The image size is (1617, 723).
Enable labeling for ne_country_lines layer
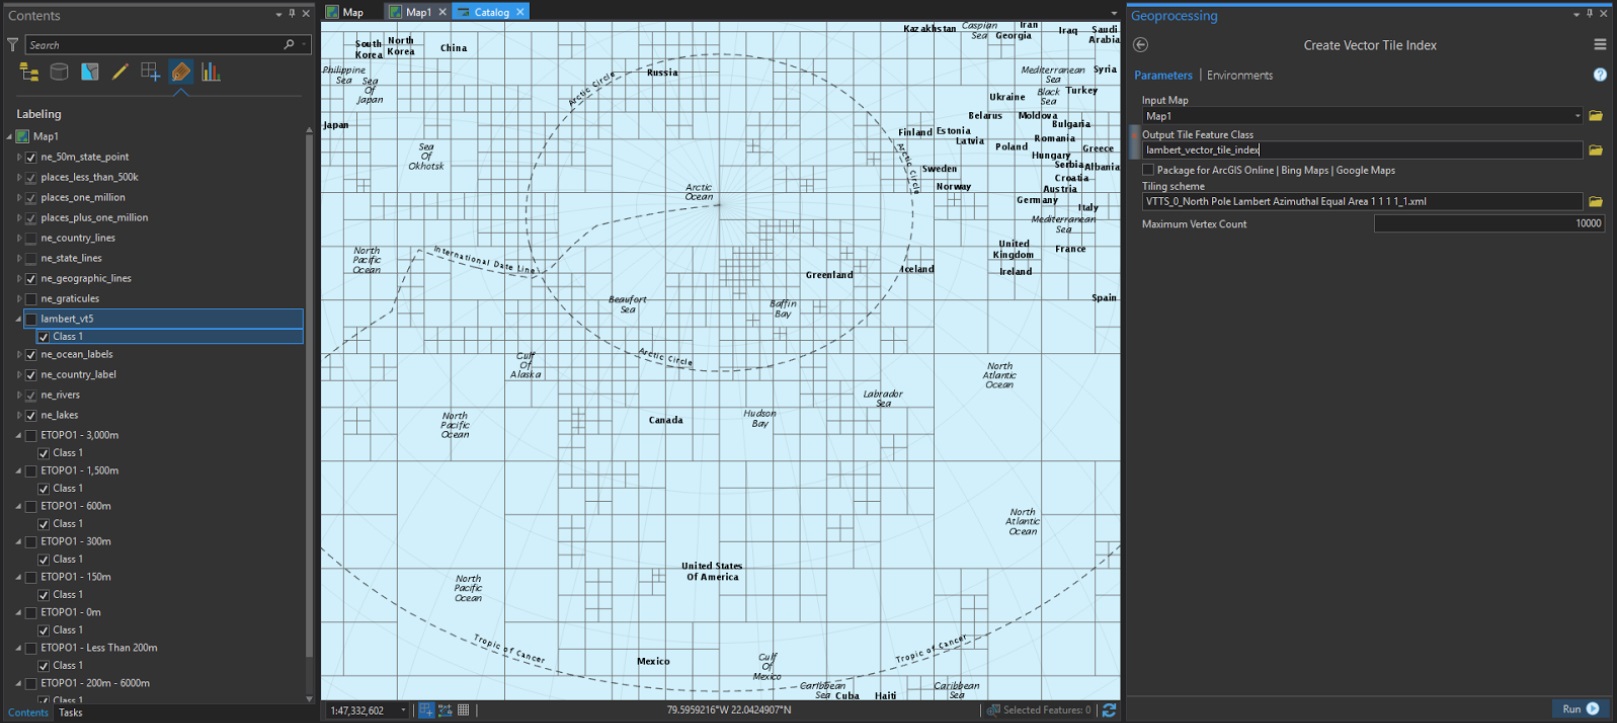pos(31,238)
